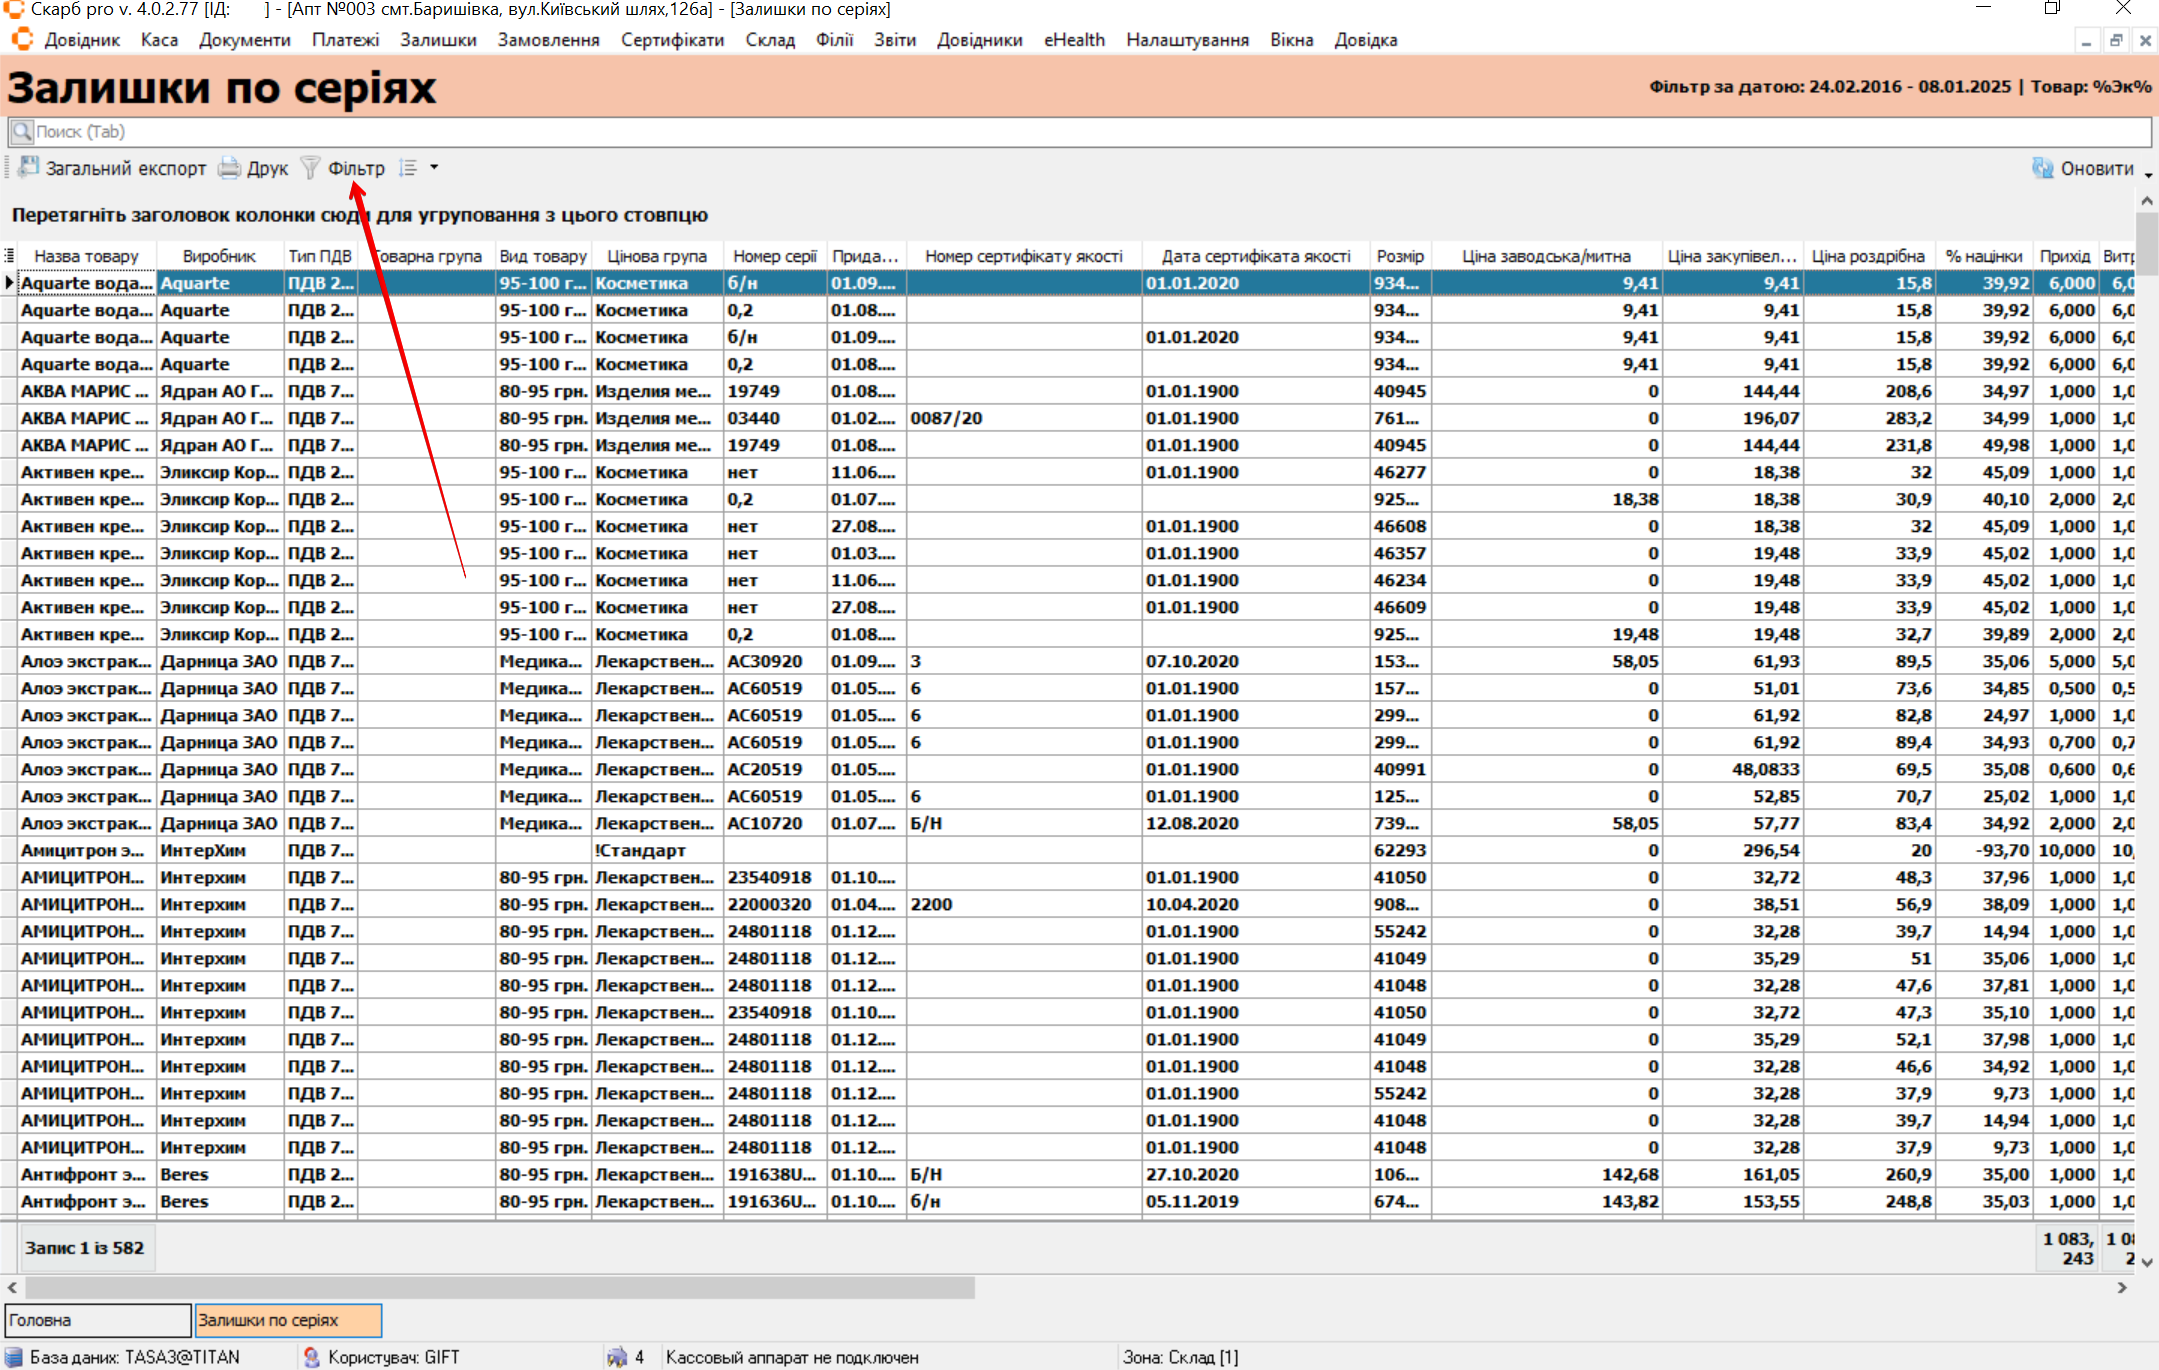Viewport: 2159px width, 1370px height.
Task: Click the Фільтр button label
Action: [x=356, y=168]
